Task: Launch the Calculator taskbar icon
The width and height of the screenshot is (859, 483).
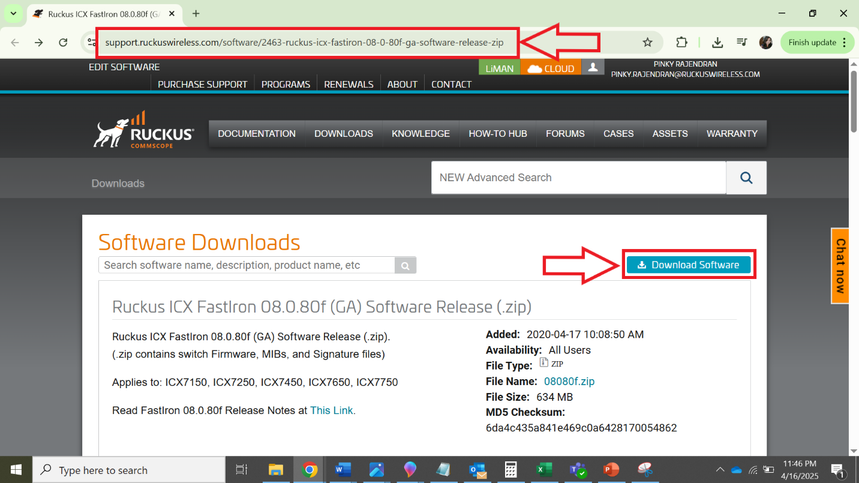Action: [510, 470]
